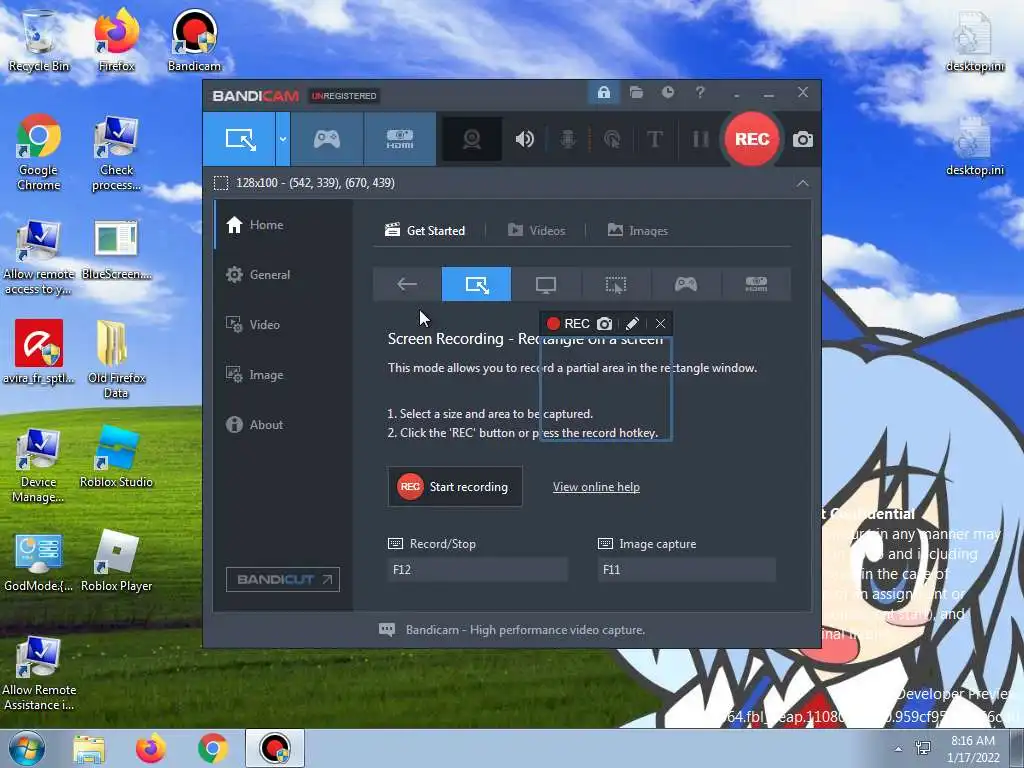This screenshot has height=768, width=1024.
Task: Open the scheduled recording clock icon
Action: tap(667, 92)
